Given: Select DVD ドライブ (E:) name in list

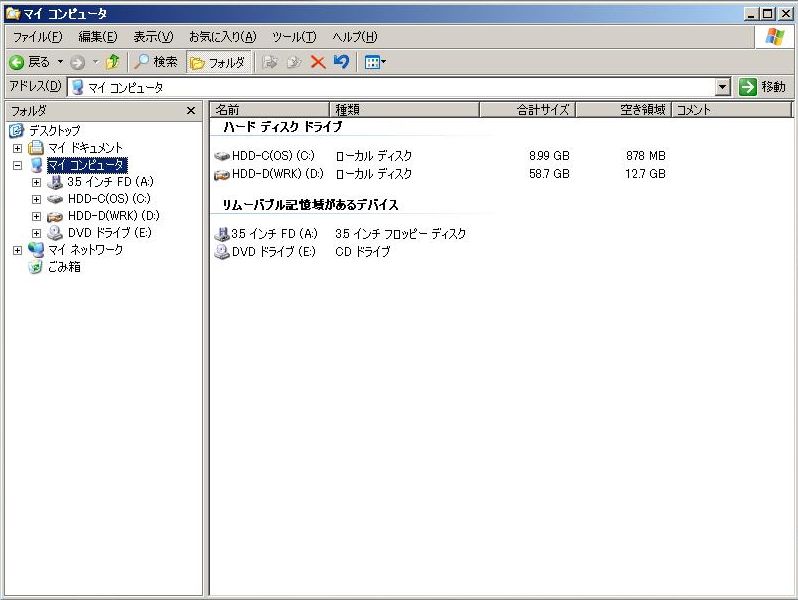Looking at the screenshot, I should pos(274,251).
